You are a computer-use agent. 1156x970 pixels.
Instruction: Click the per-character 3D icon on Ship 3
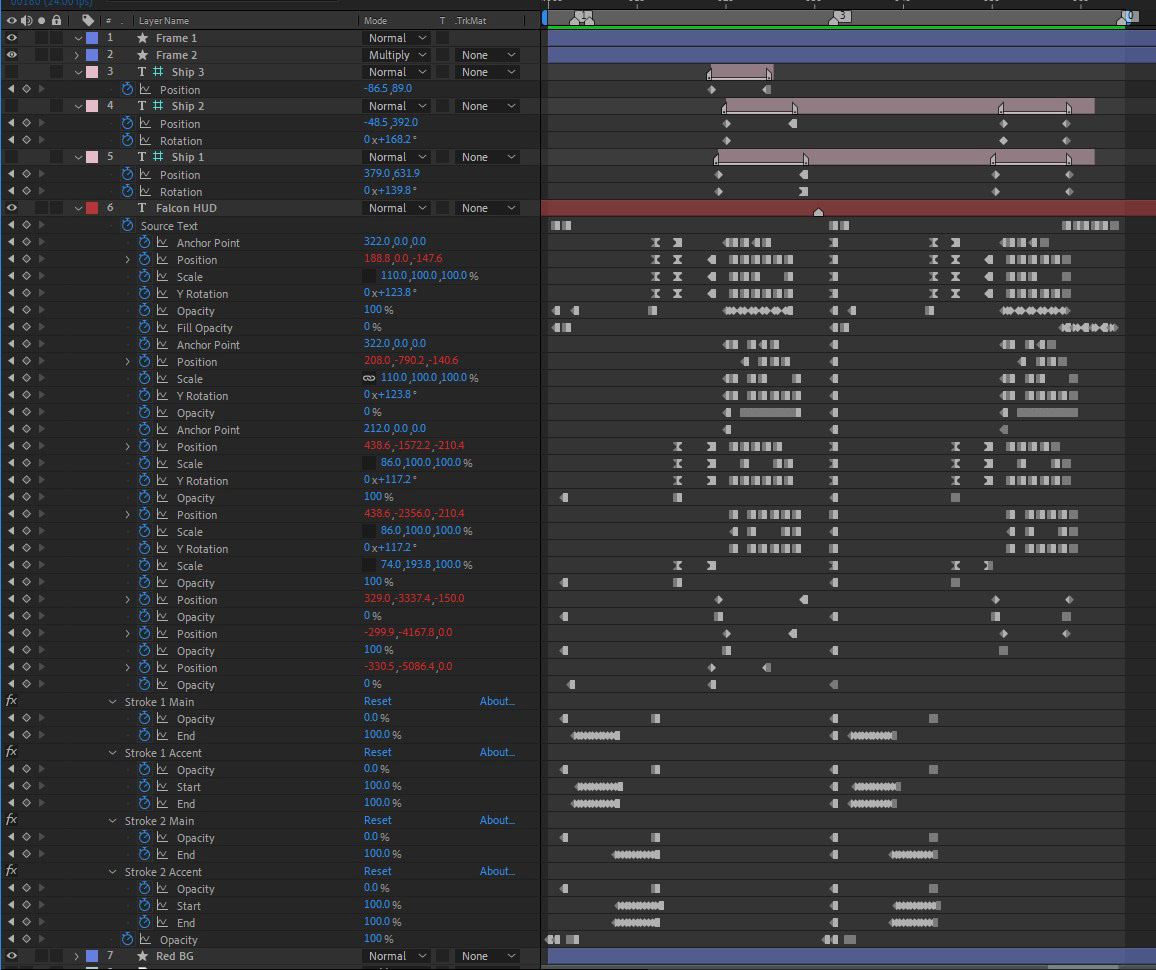pos(158,71)
